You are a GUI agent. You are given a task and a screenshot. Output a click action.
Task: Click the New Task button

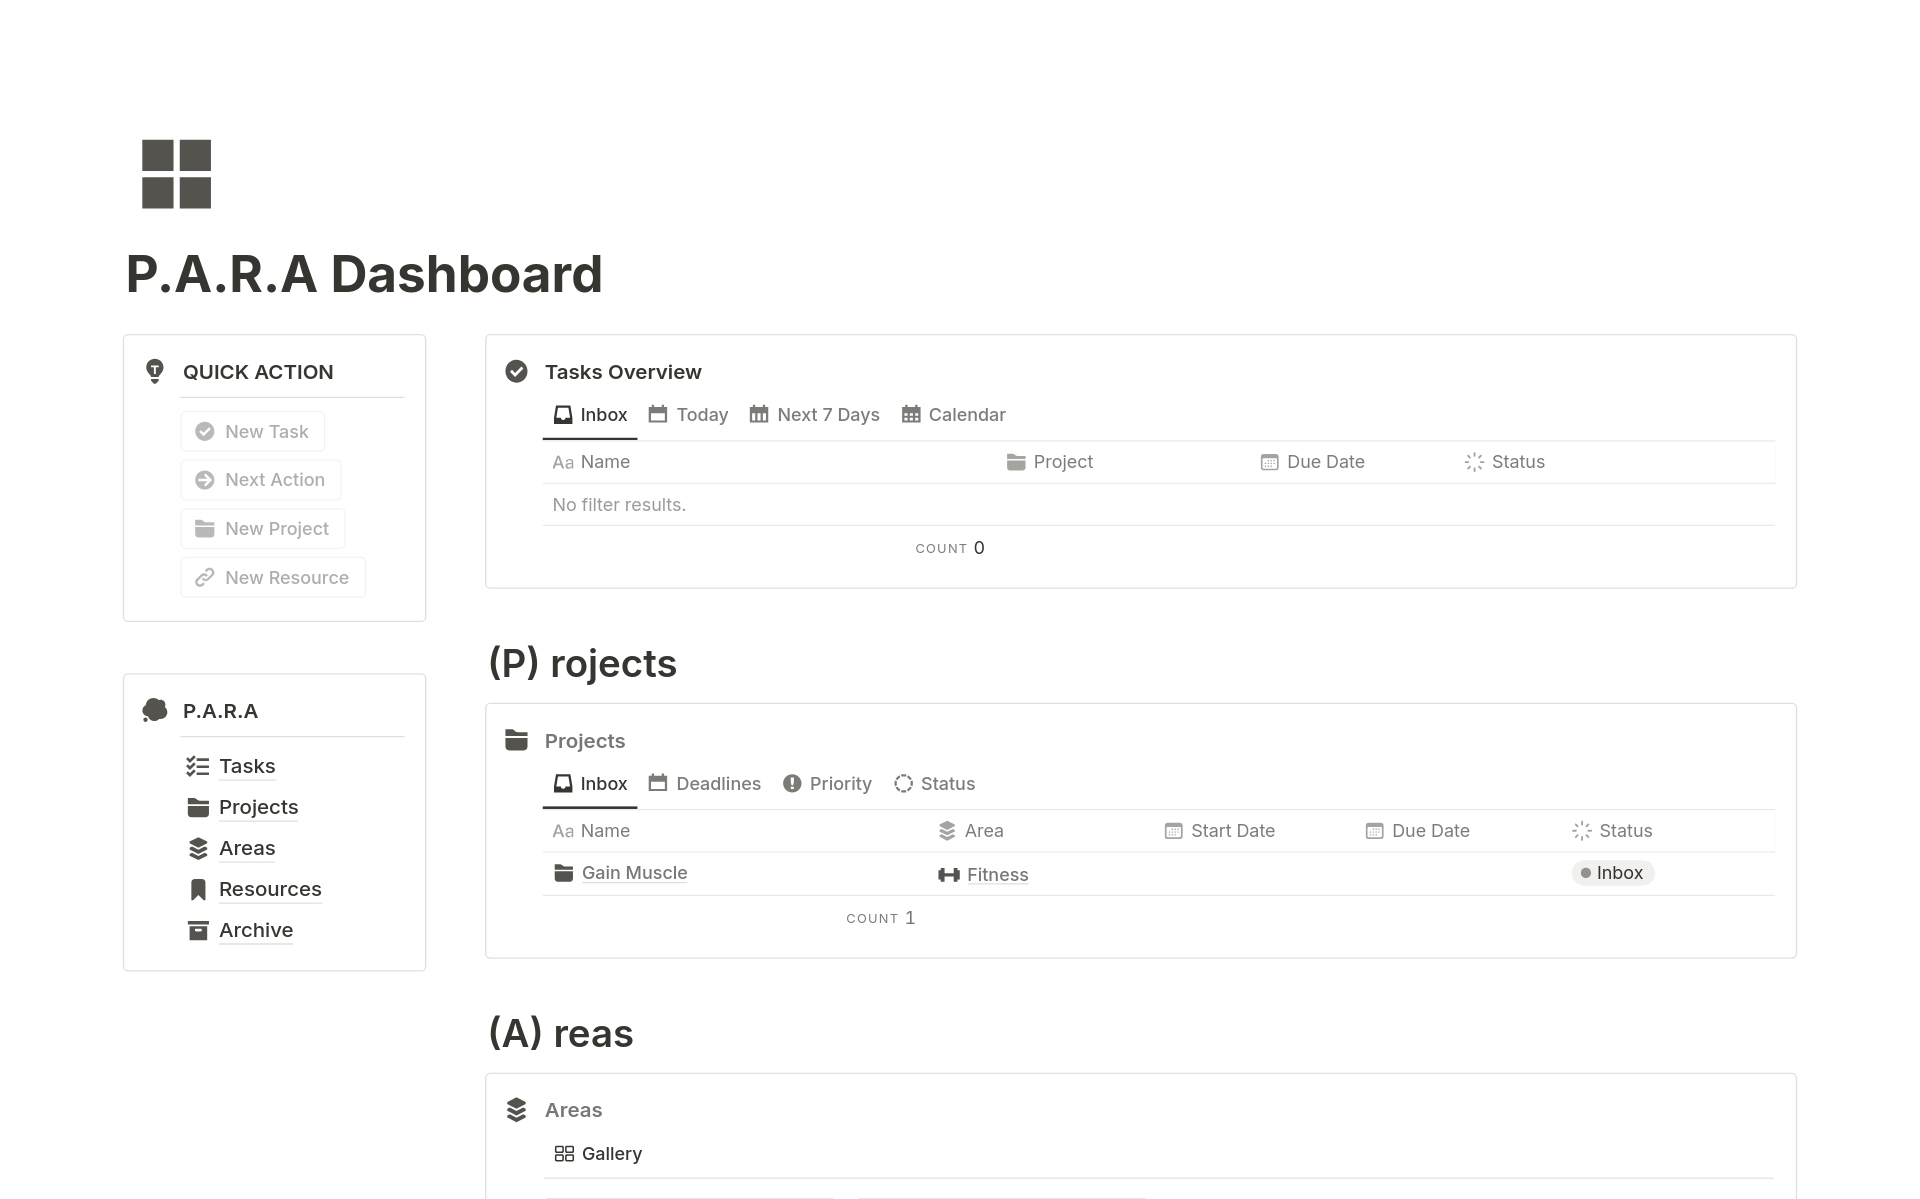[x=252, y=430]
